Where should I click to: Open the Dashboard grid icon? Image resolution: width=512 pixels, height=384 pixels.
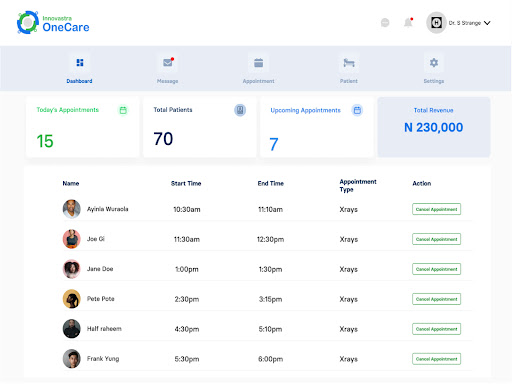coord(80,63)
